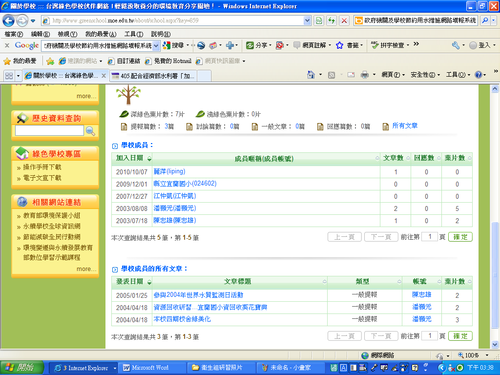Open member link dated 2010/10/07
Screen dimensions: 500x375
coord(169,171)
